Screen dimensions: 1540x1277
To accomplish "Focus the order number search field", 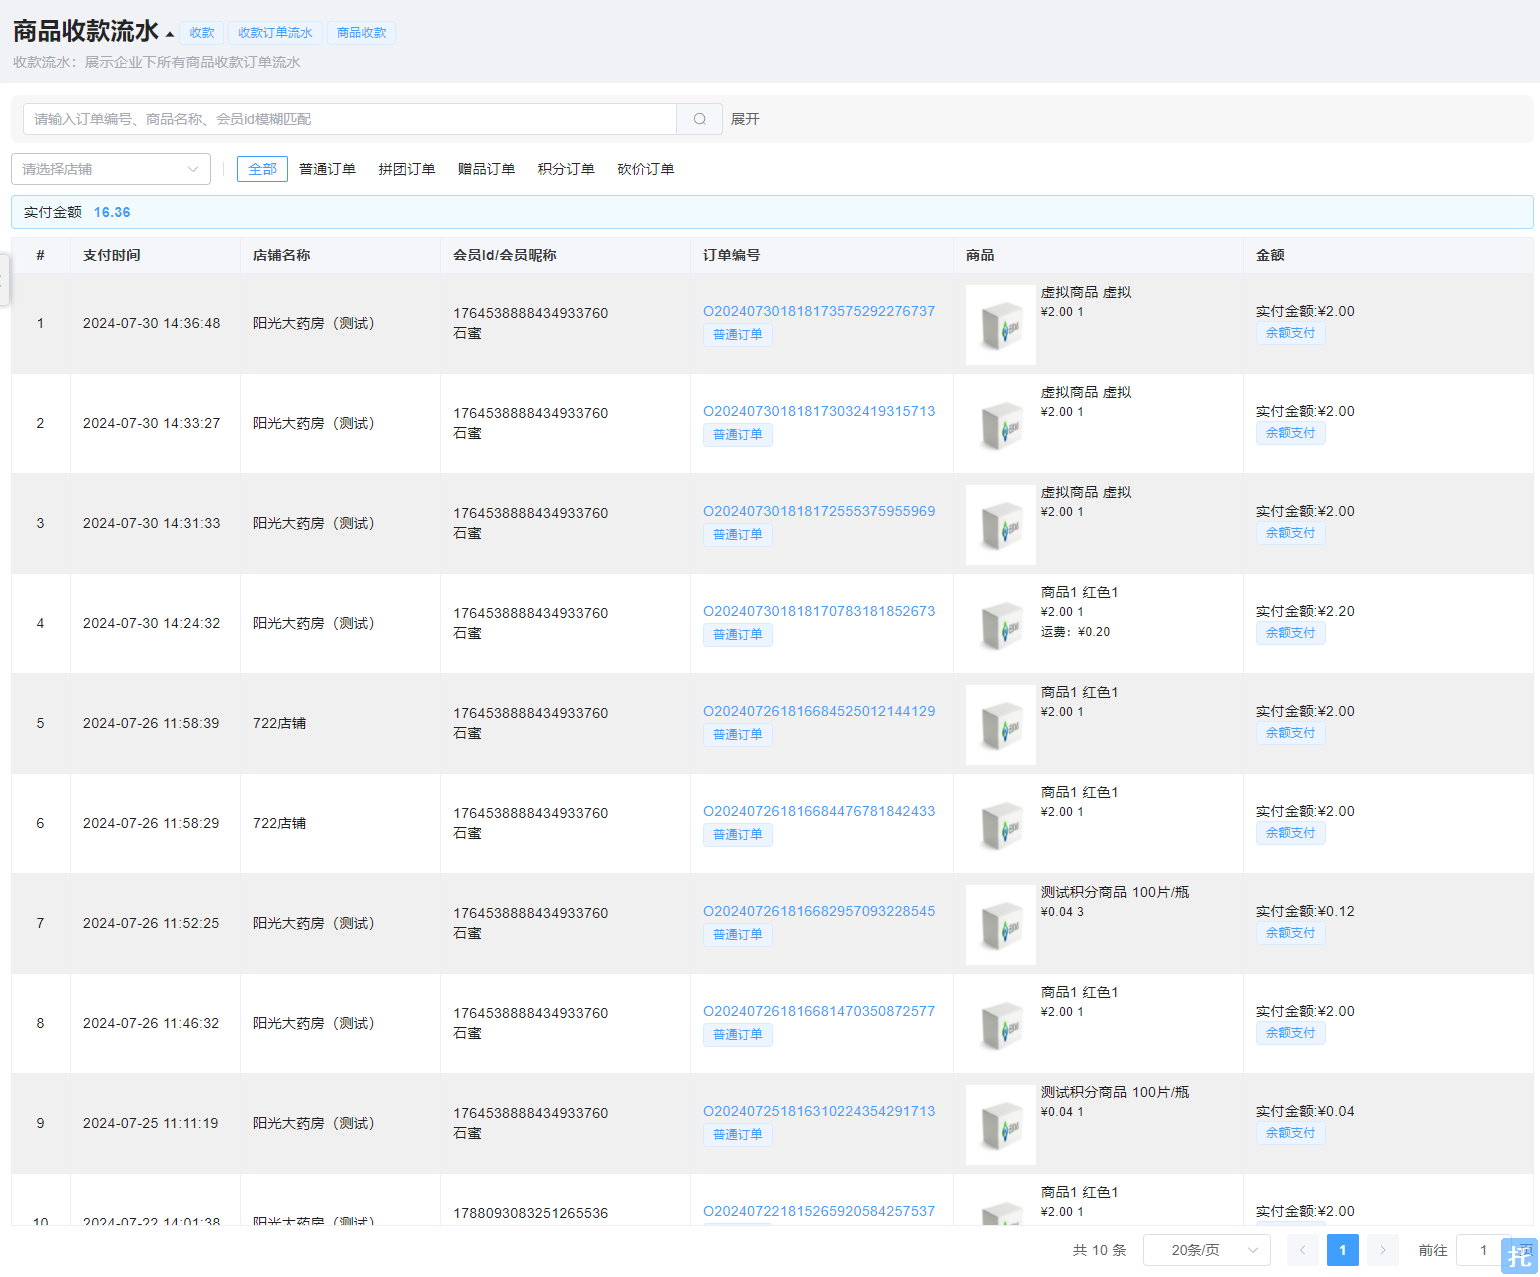I will tap(350, 119).
